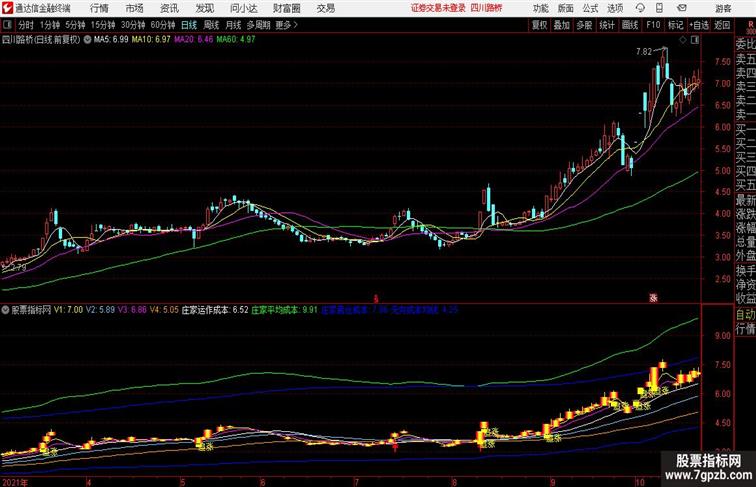Click the 多股 multi-stock button
This screenshot has height=487, width=756.
(x=584, y=25)
